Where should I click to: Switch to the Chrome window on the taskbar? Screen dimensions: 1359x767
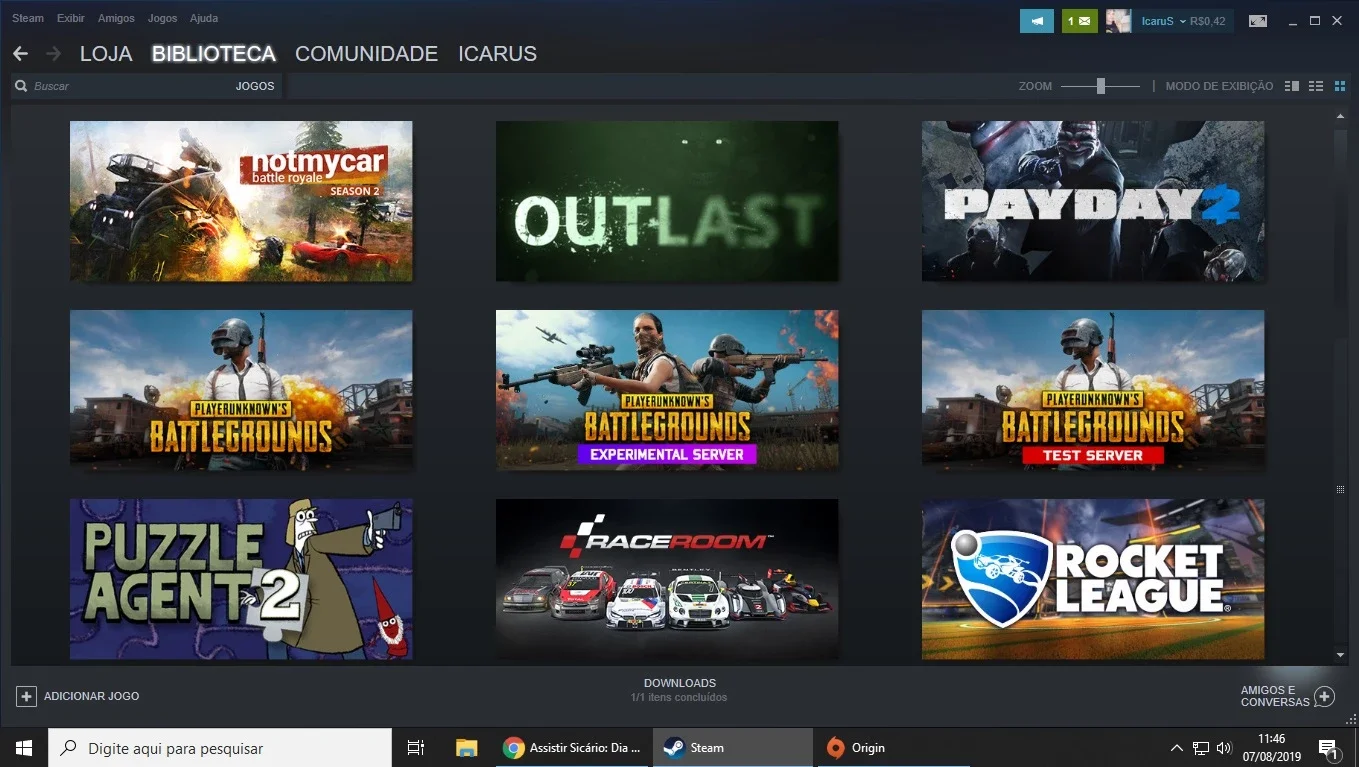[x=573, y=748]
